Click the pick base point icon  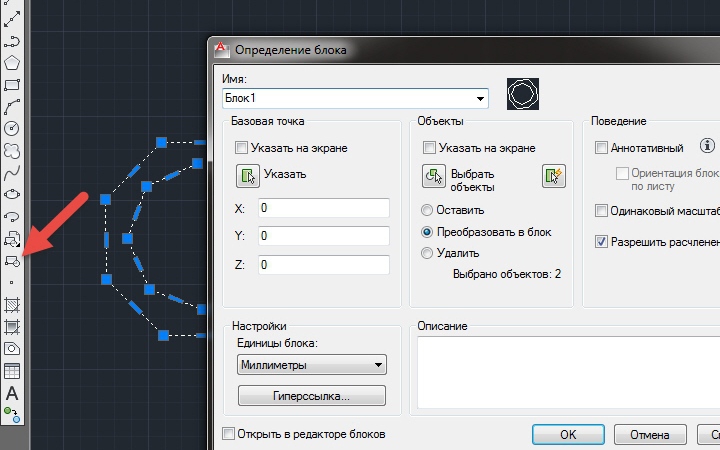248,176
